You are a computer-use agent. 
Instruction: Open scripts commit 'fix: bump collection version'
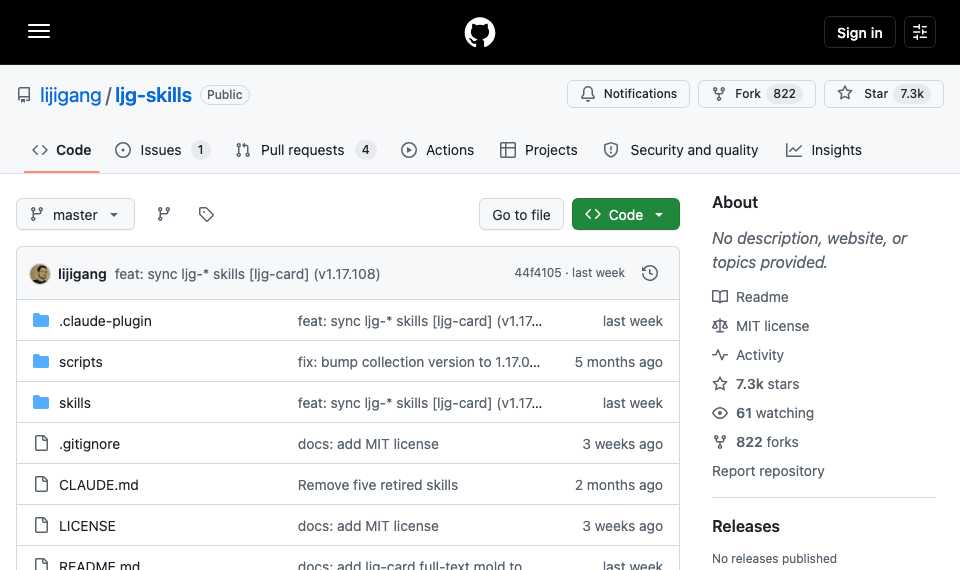coord(419,362)
